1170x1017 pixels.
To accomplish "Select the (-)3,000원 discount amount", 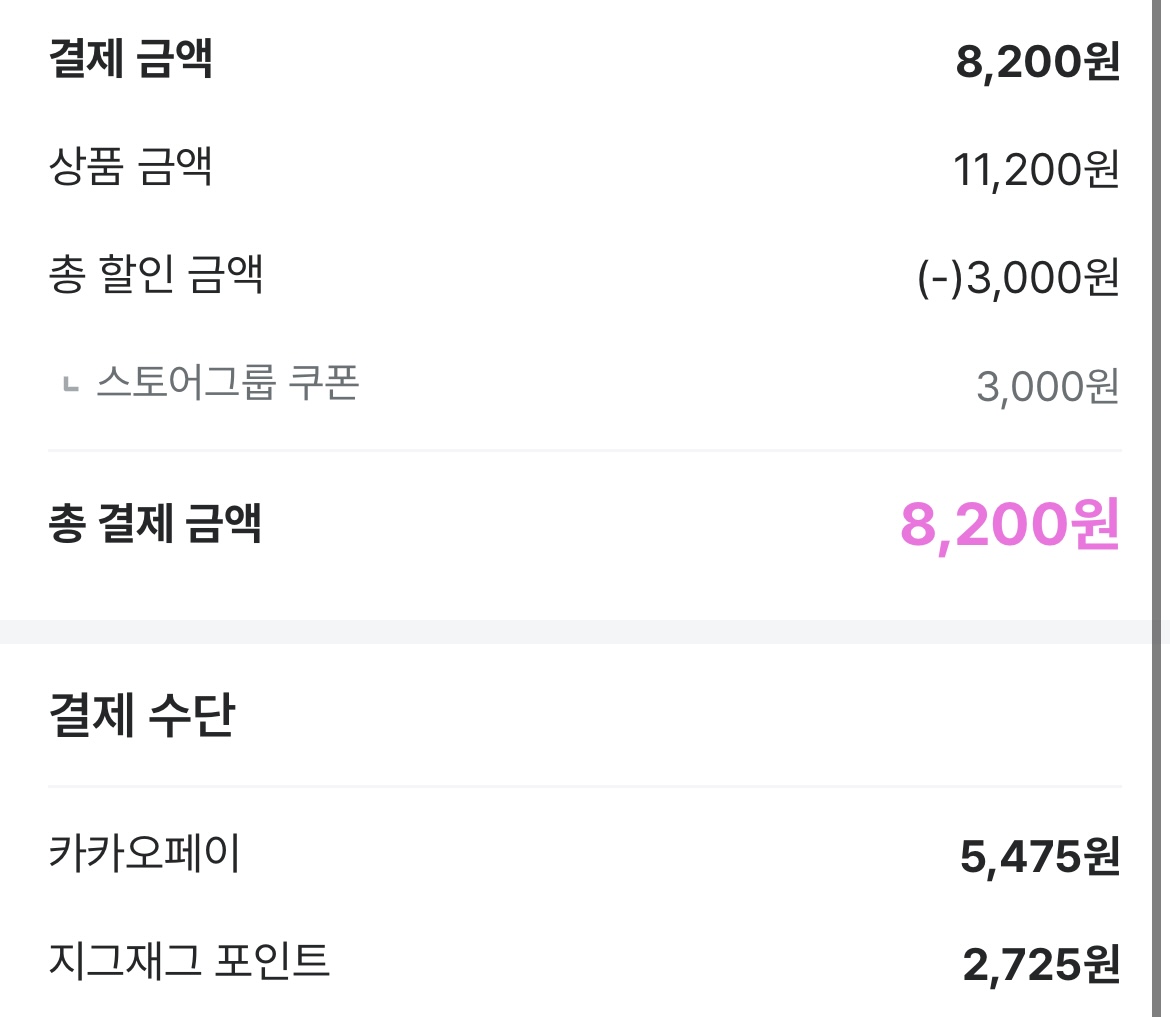I will coord(1018,278).
